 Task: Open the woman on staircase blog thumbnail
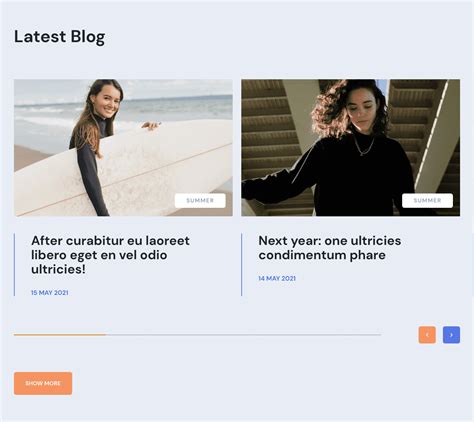351,148
